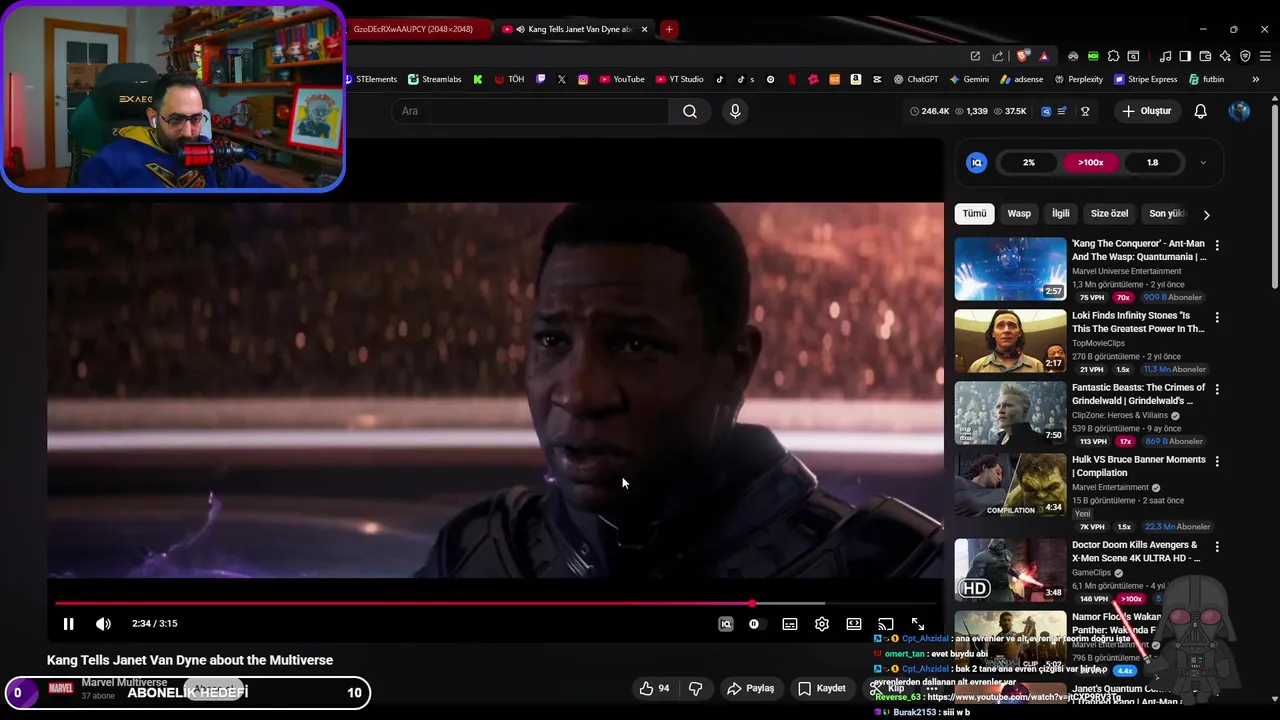The image size is (1280, 720).
Task: Enter fullscreen mode in the player
Action: point(918,624)
